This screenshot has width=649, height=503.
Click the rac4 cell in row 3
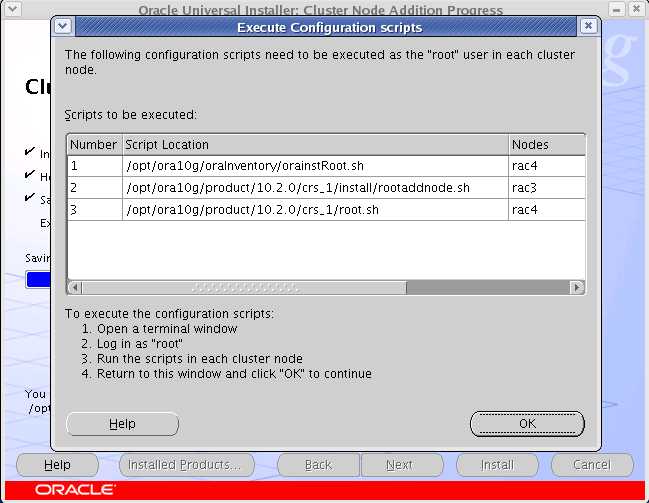547,210
